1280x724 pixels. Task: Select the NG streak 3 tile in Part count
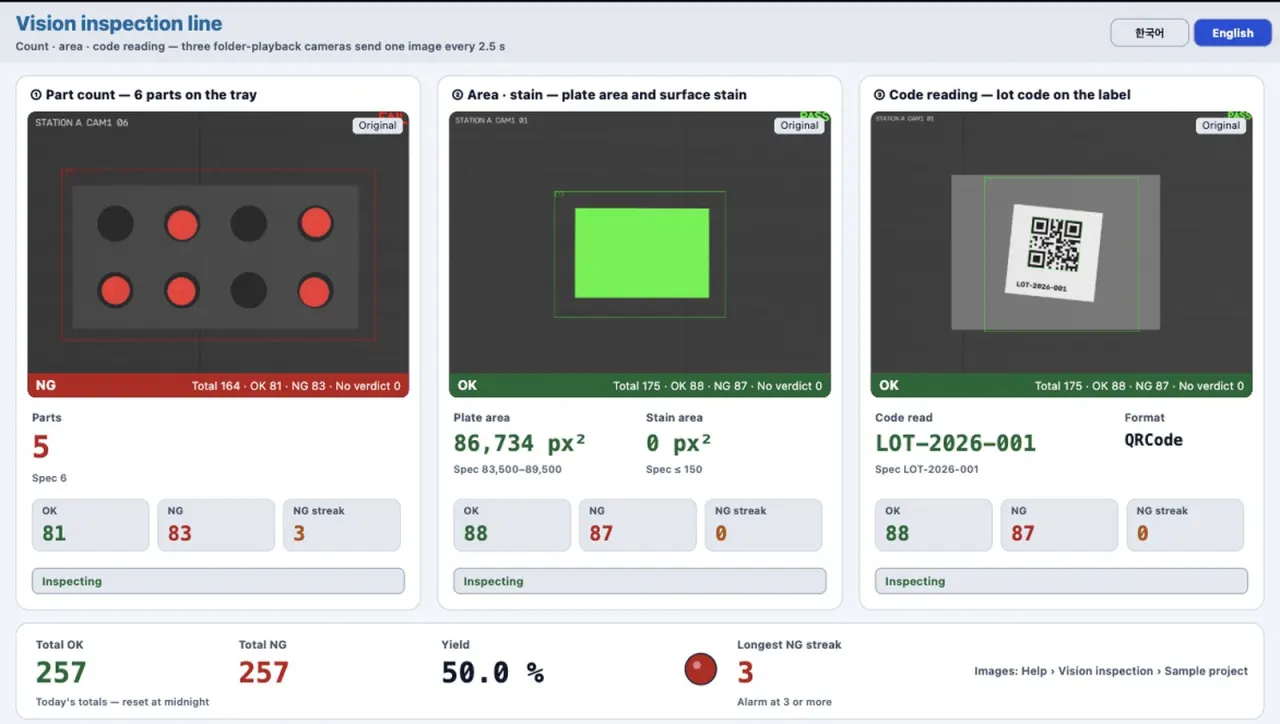[342, 525]
